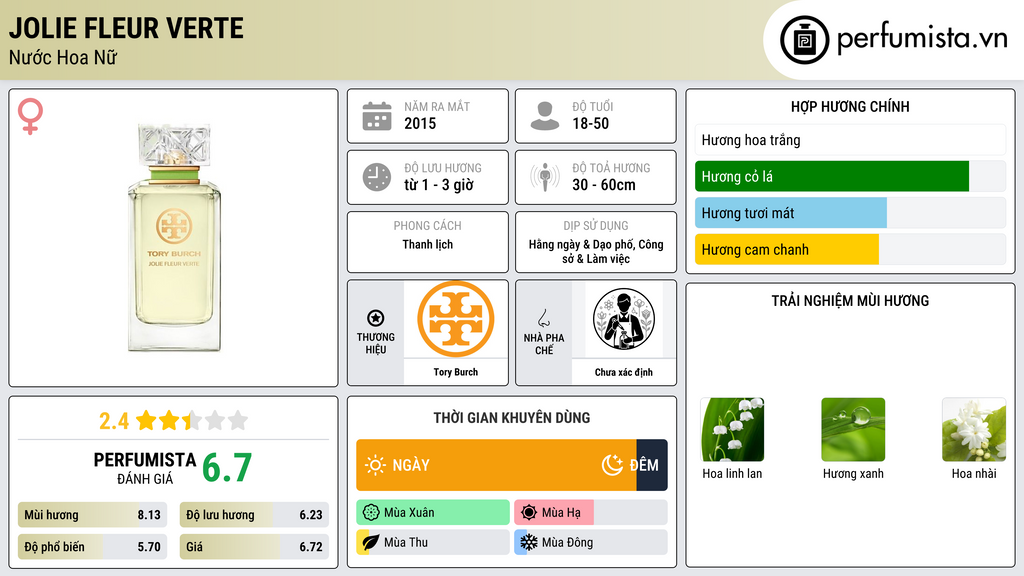The width and height of the screenshot is (1024, 576).
Task: Click the perfumista.vn site name text
Action: (x=922, y=39)
